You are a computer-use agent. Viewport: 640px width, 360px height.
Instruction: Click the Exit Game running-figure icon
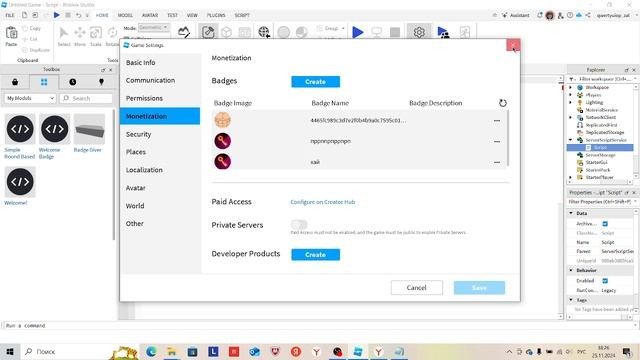coord(465,32)
